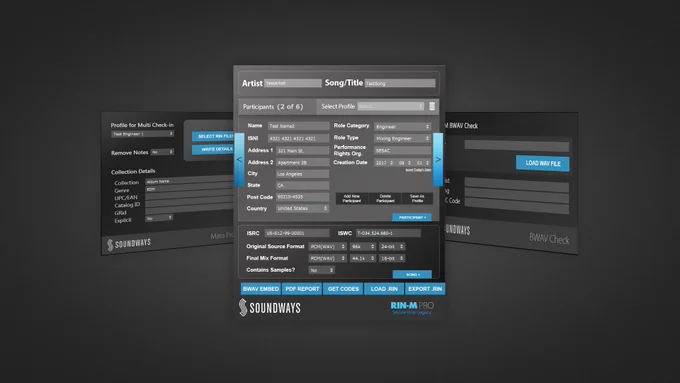Click LOAD WAV FILE in BWAV Check window

click(543, 164)
